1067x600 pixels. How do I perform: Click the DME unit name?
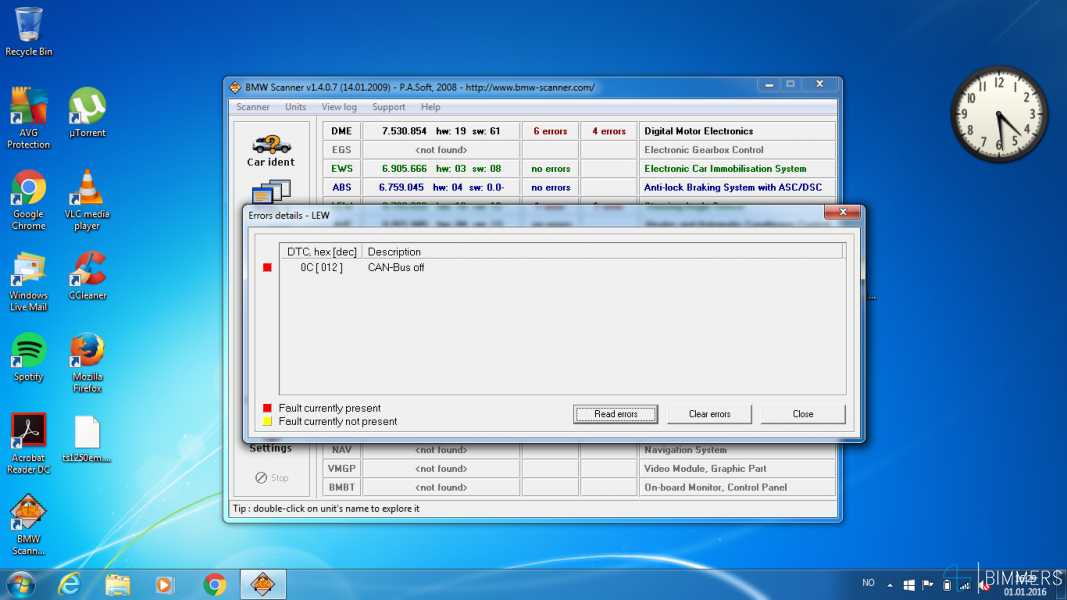(342, 131)
